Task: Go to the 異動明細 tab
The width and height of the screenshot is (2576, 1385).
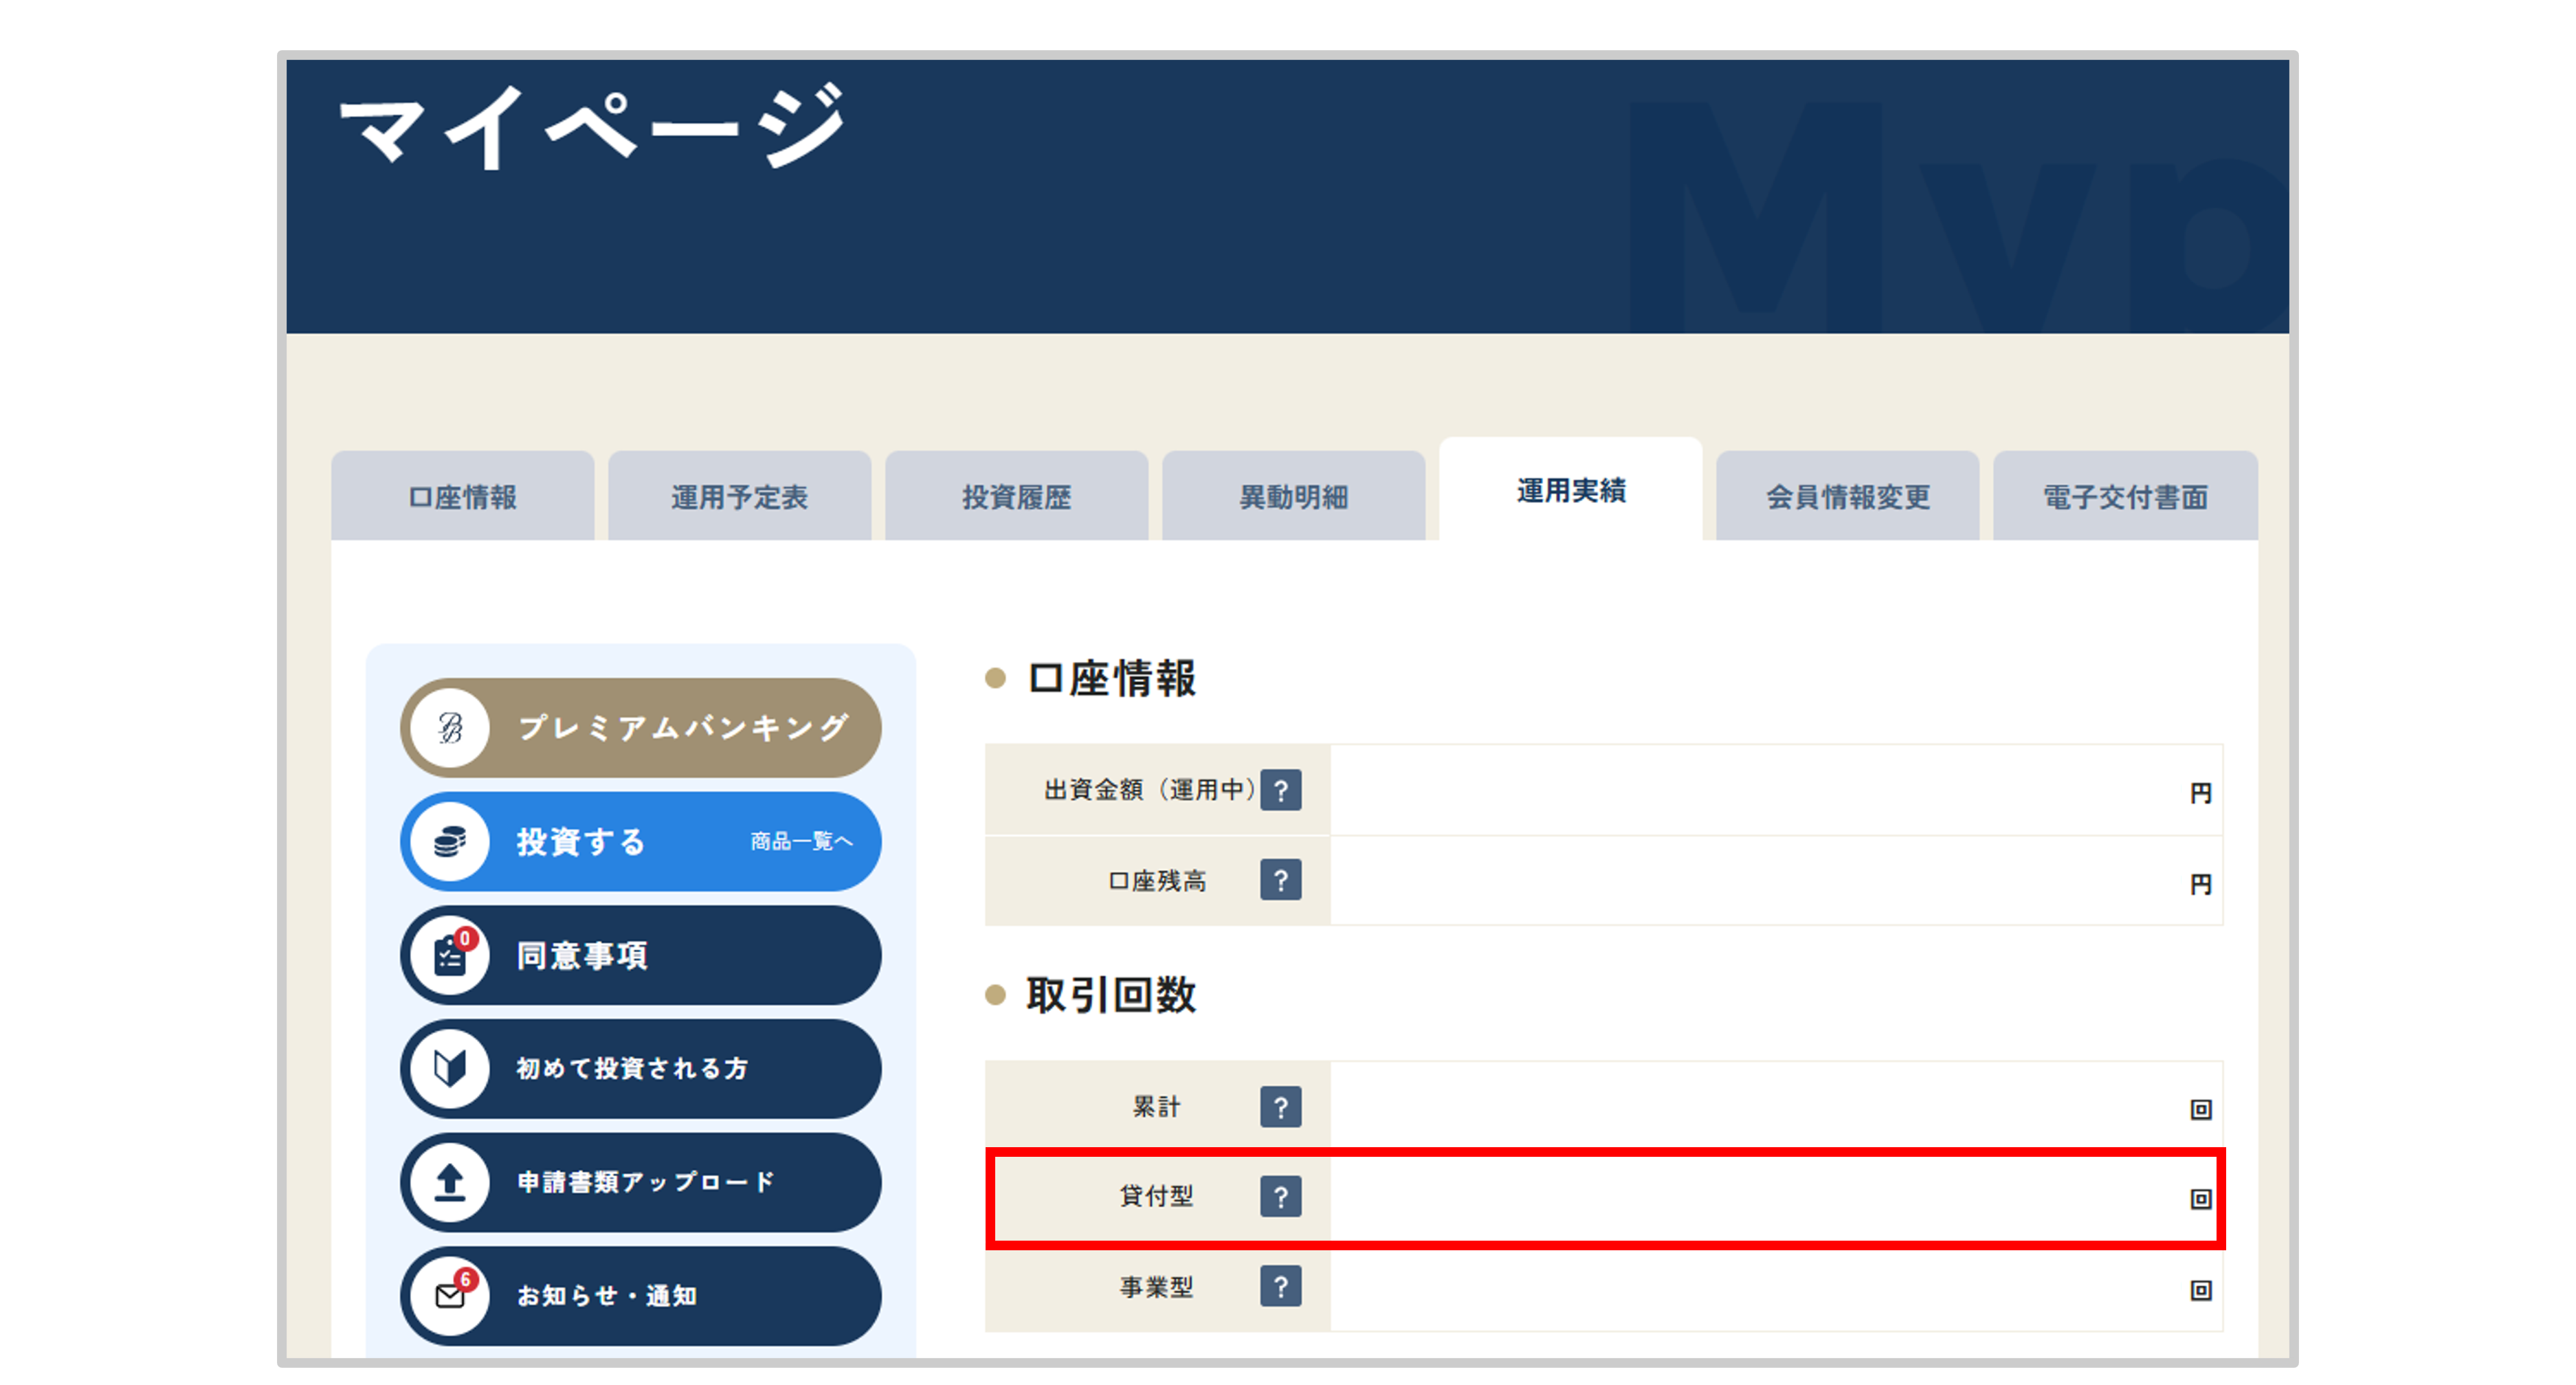Action: [x=1293, y=496]
